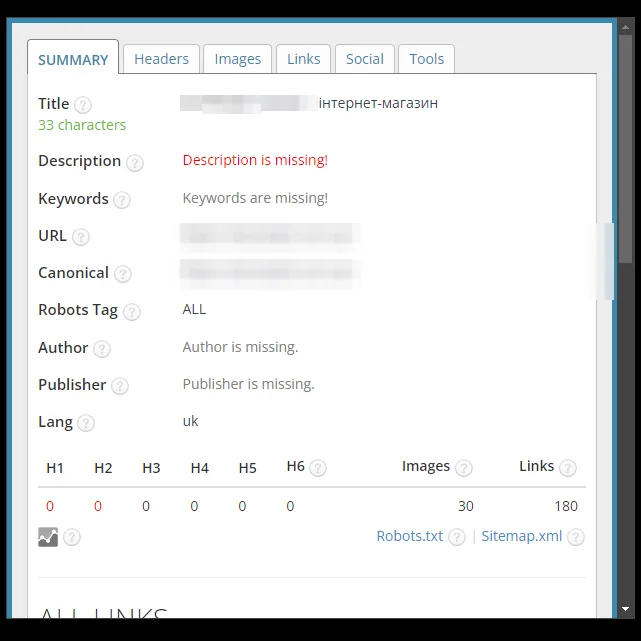Click the H4 column header
Image resolution: width=641 pixels, height=641 pixels.
(x=199, y=468)
